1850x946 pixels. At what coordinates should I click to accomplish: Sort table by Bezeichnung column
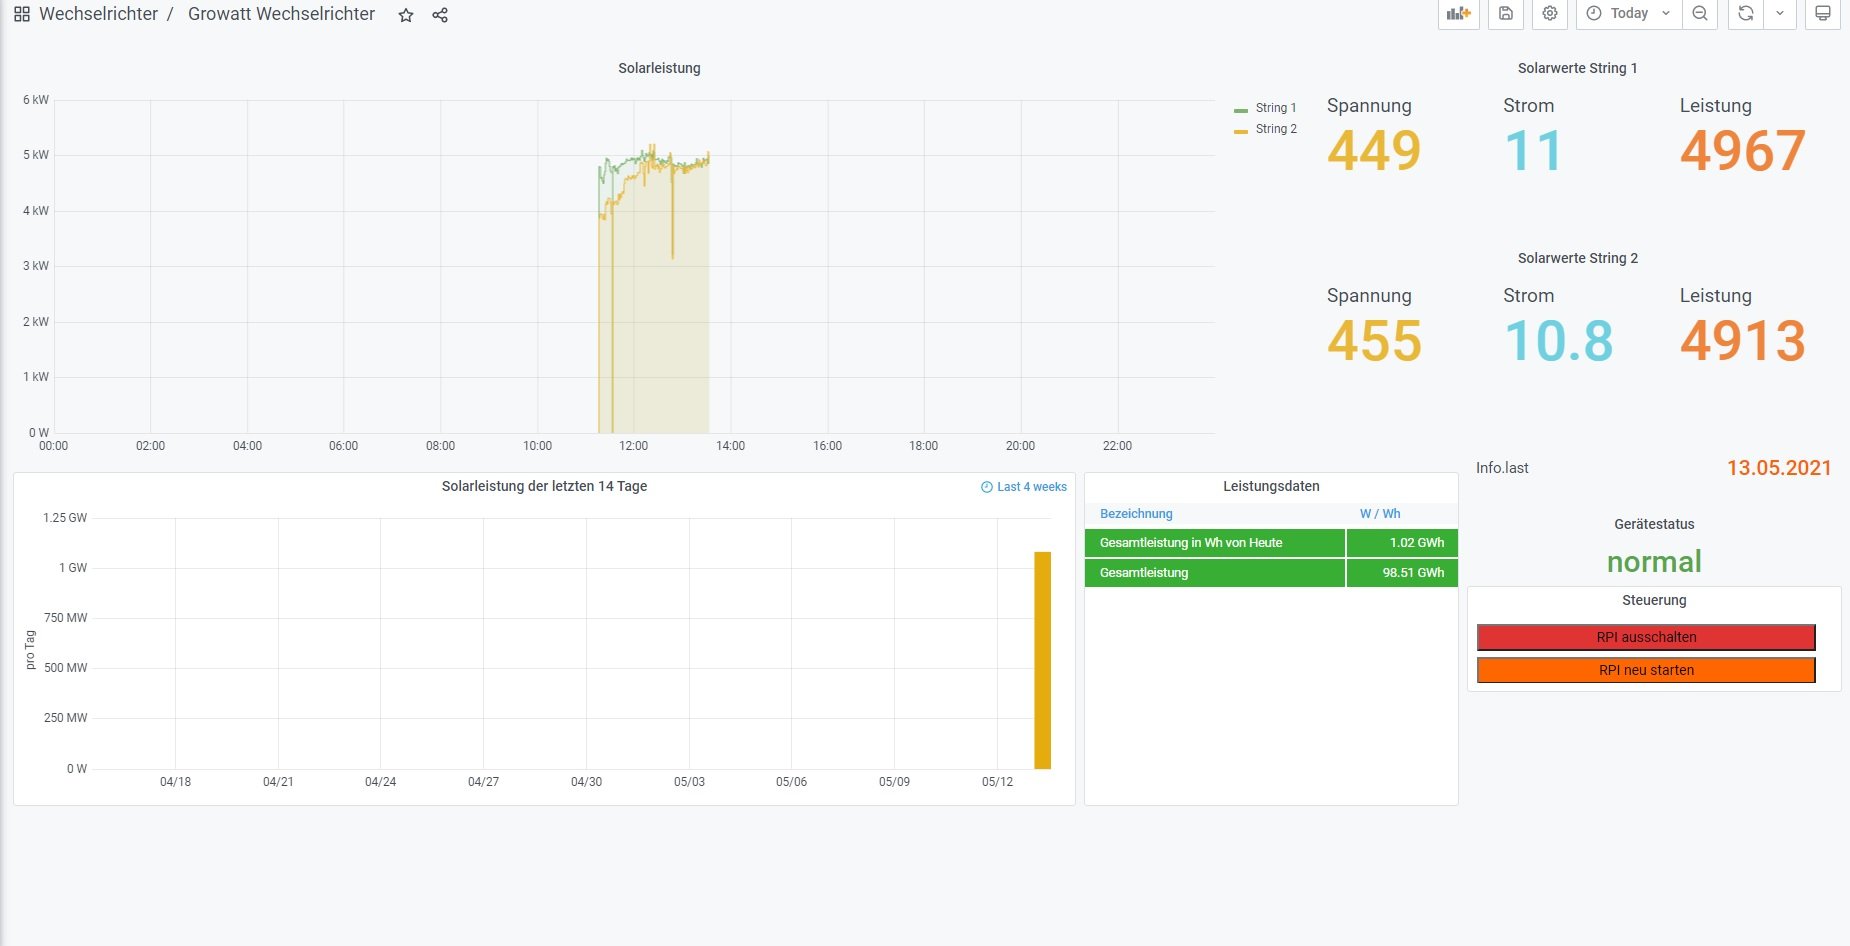(1136, 514)
